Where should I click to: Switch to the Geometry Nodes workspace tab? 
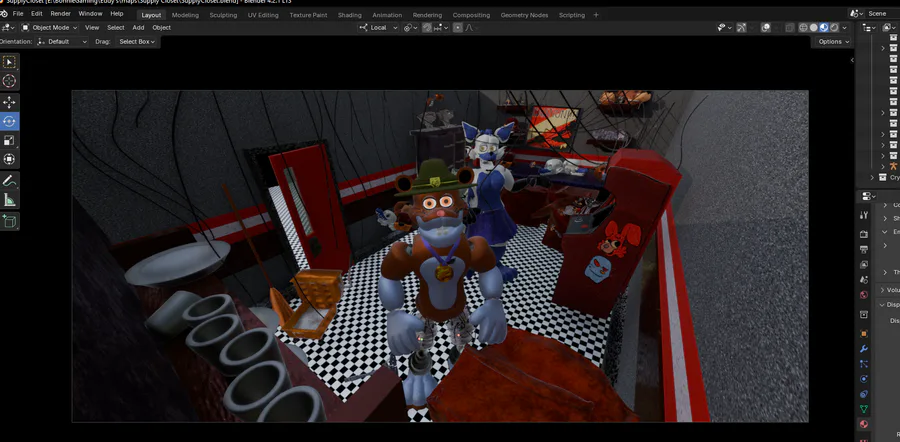[x=524, y=15]
